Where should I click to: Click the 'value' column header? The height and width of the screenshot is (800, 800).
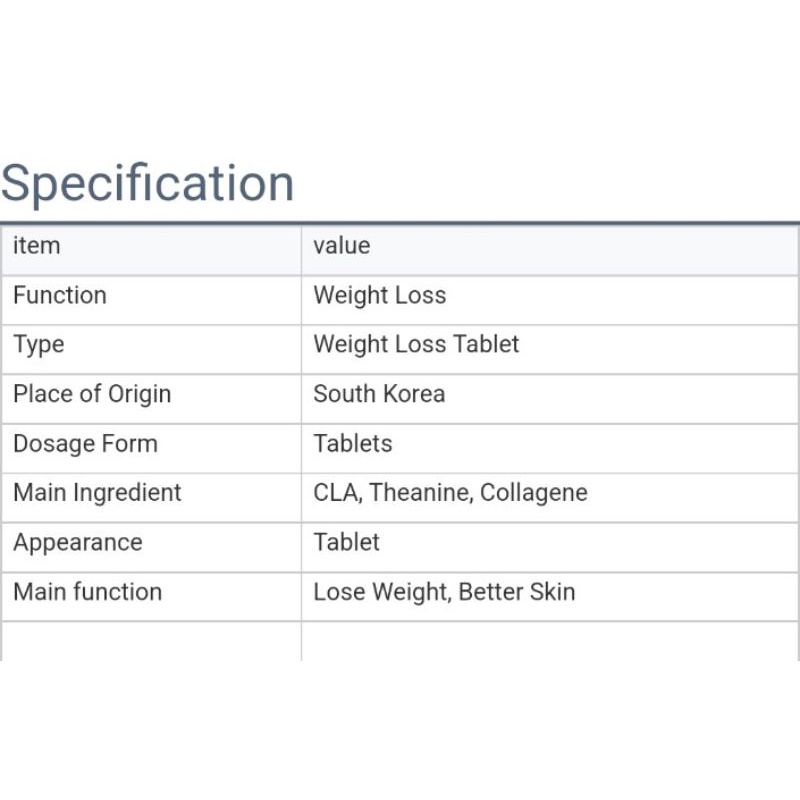click(341, 246)
